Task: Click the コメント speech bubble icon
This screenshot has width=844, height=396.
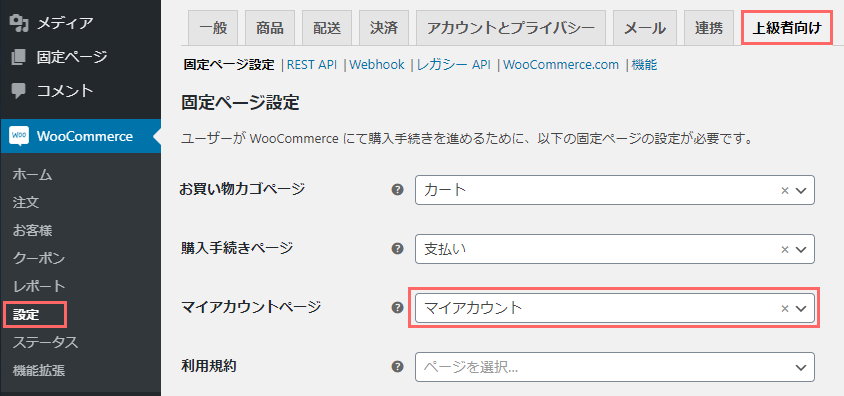Action: (18, 90)
